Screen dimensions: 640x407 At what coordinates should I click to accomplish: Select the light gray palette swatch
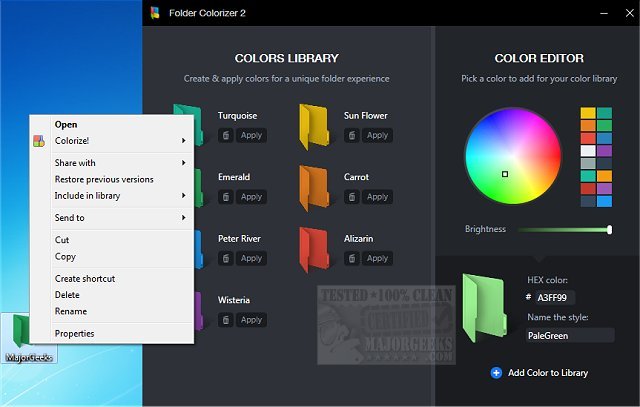point(588,163)
